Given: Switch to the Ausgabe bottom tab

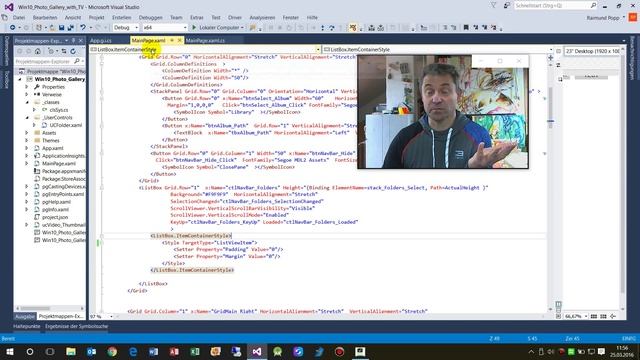Looking at the screenshot, I should pos(24,316).
